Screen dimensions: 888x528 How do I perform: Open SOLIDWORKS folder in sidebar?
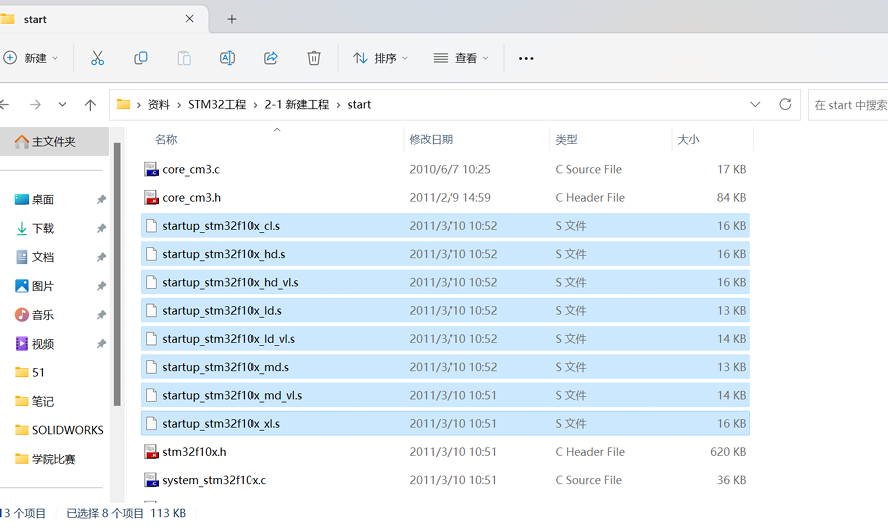point(67,430)
